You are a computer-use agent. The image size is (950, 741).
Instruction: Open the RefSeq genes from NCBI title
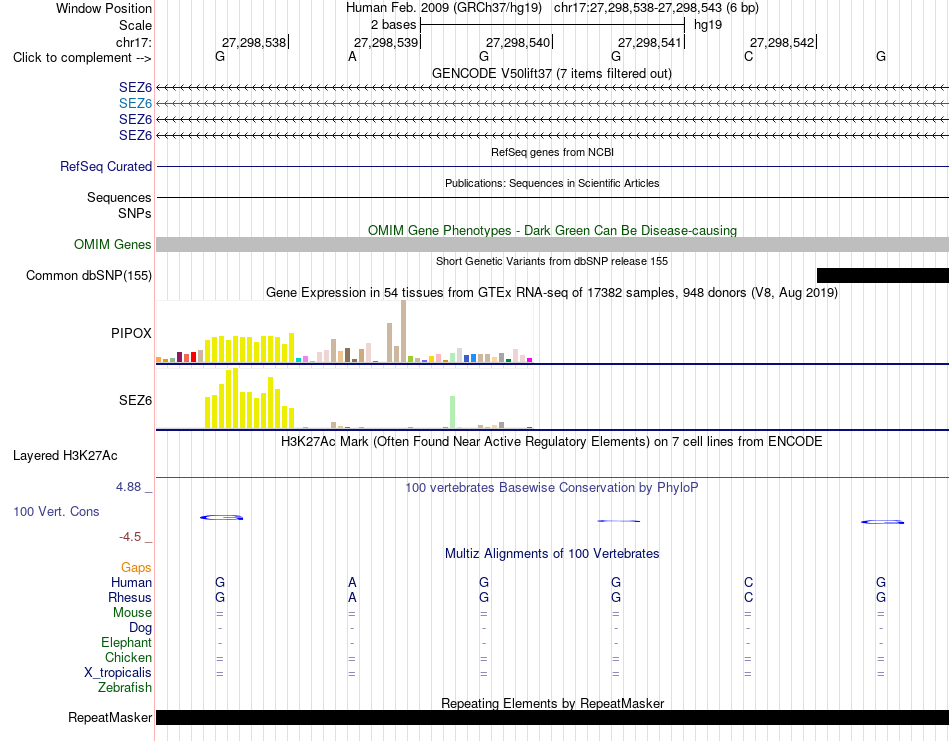[552, 152]
